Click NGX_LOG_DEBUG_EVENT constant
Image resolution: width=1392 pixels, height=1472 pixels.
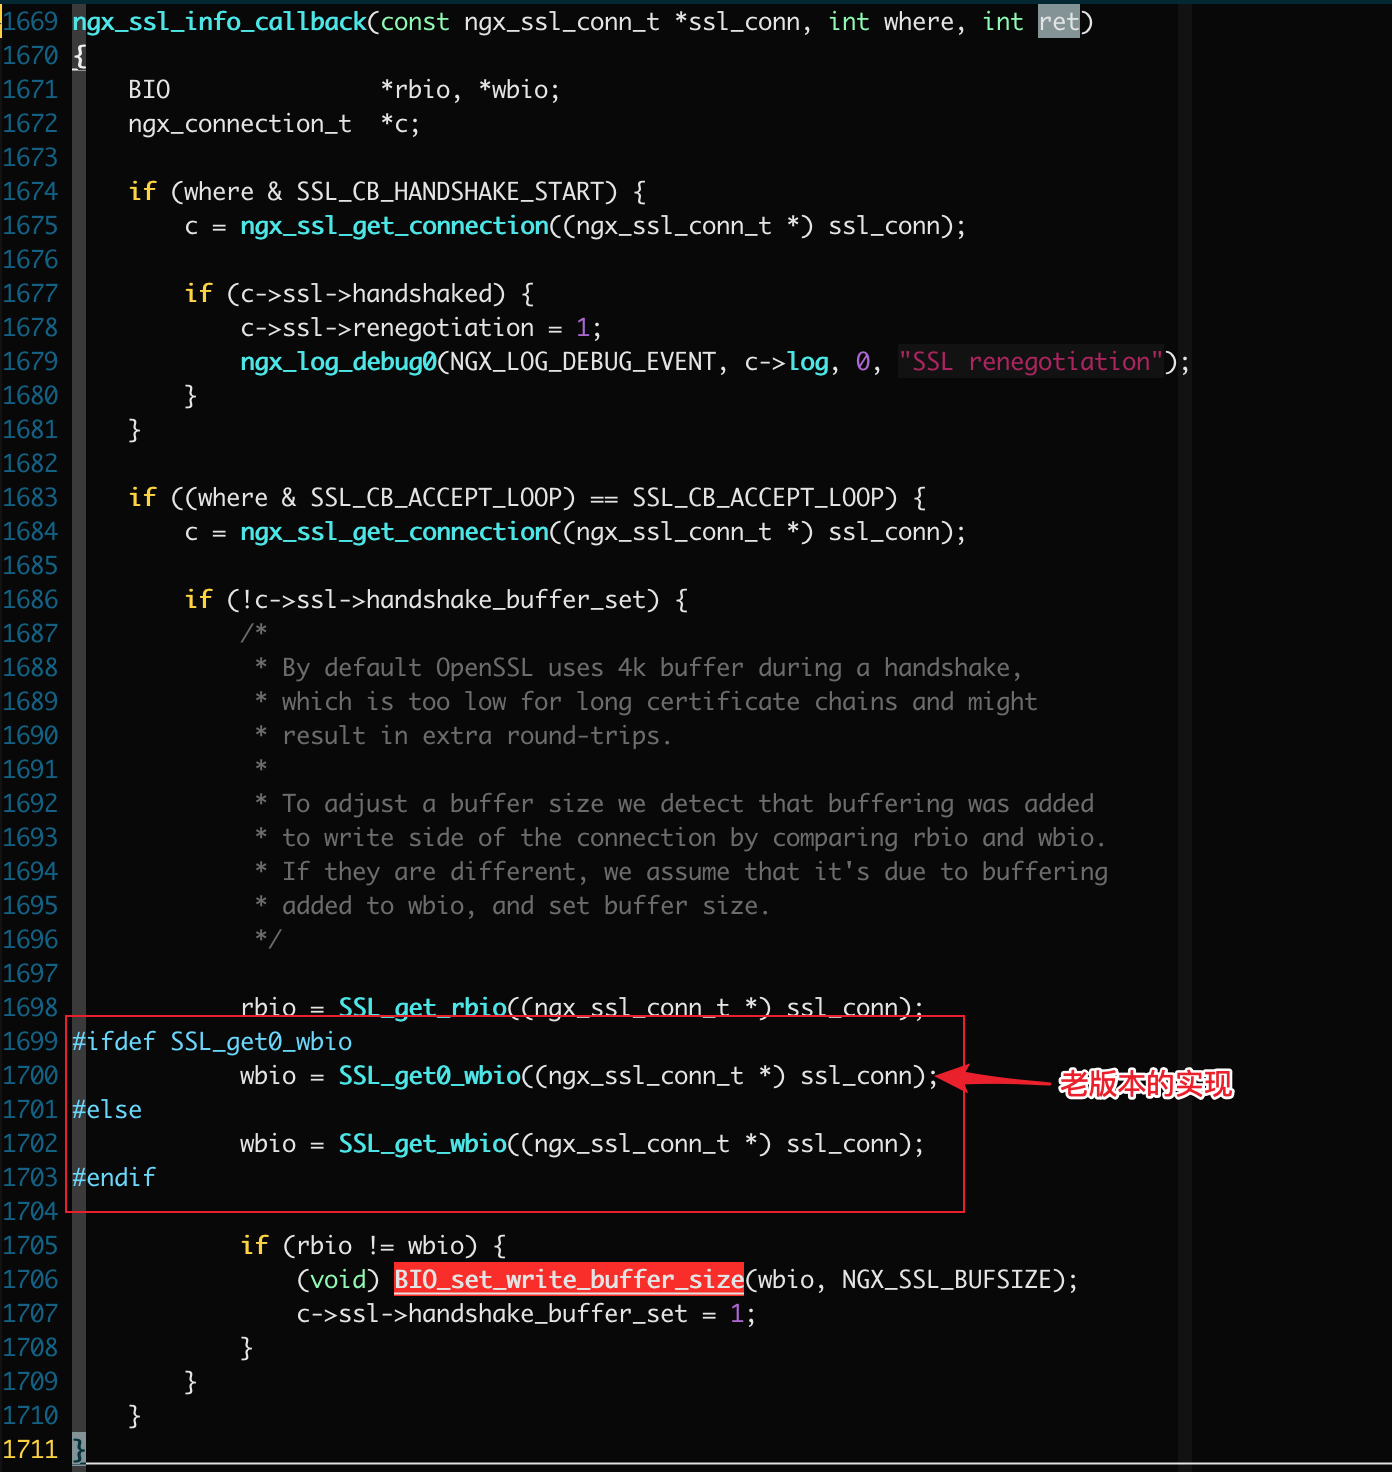[x=583, y=362]
